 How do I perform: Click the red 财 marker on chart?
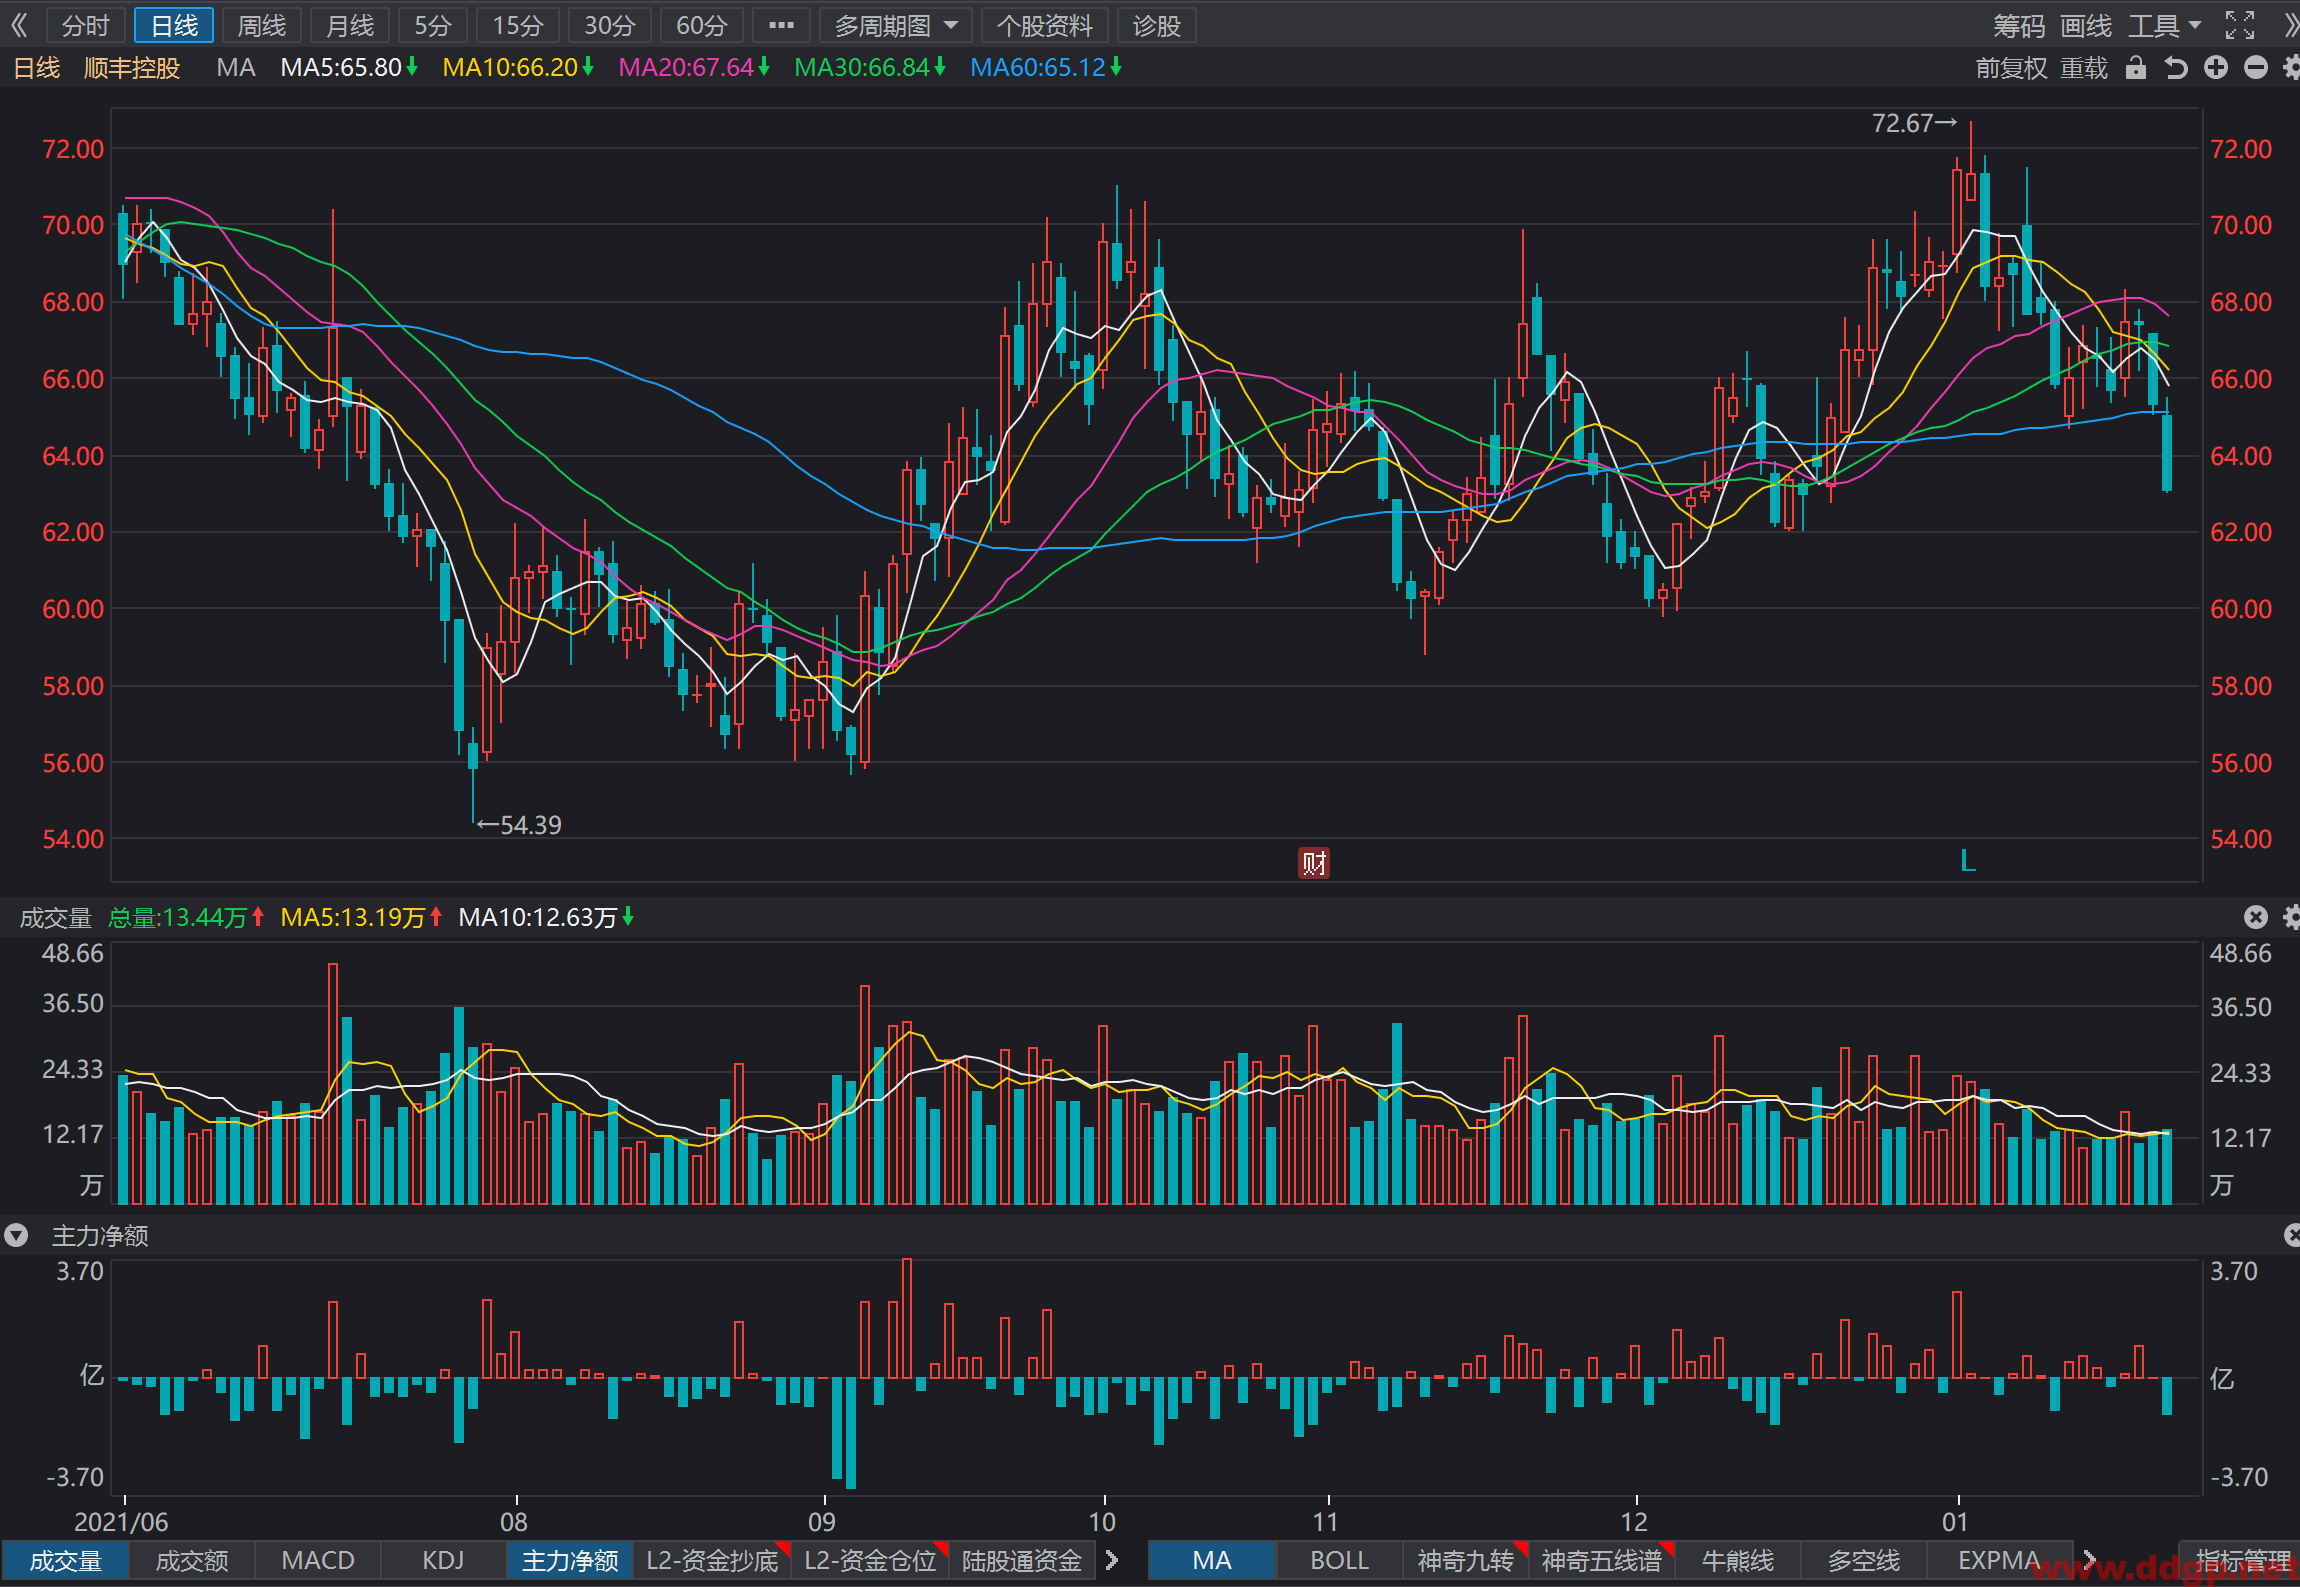[1314, 863]
